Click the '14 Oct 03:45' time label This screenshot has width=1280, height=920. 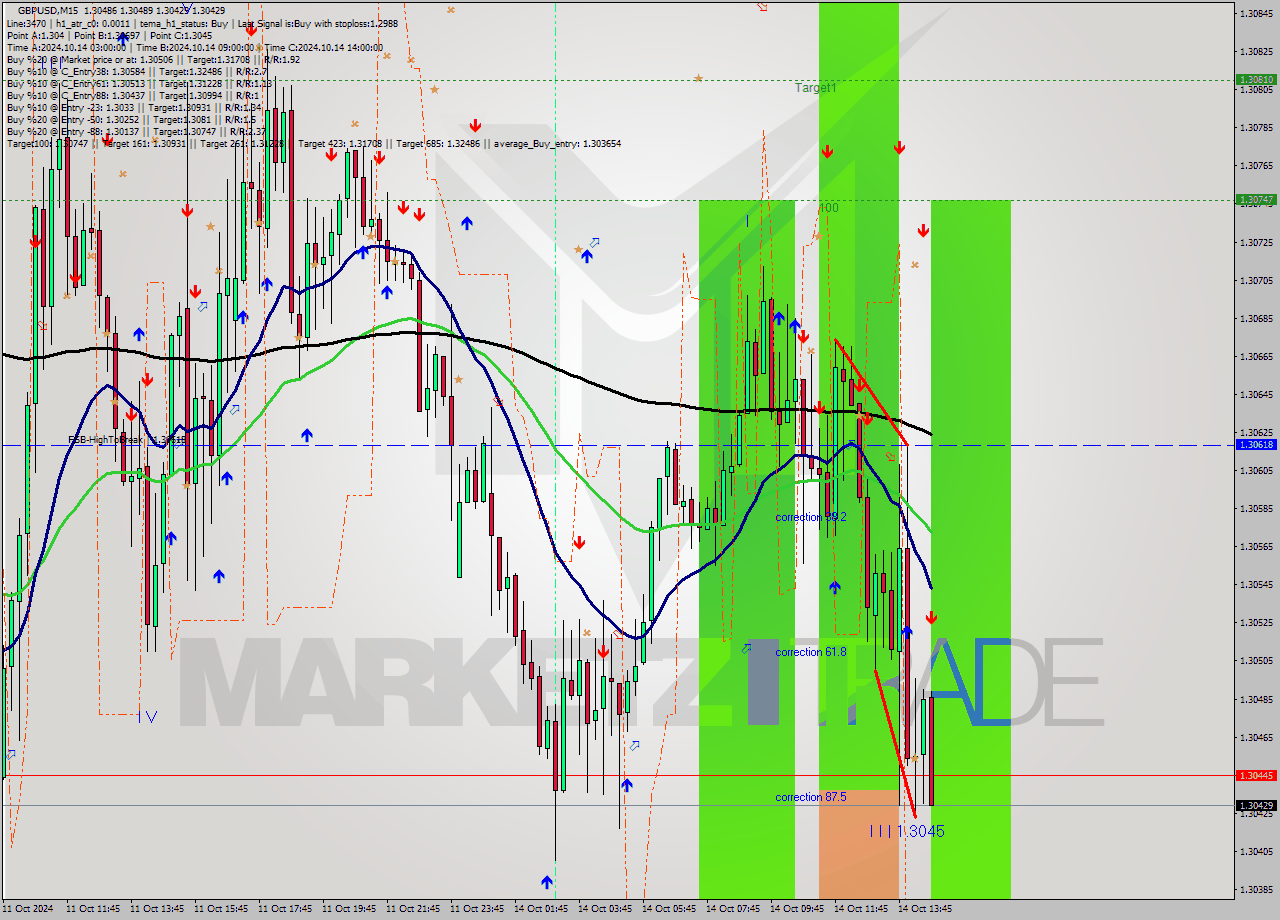605,909
